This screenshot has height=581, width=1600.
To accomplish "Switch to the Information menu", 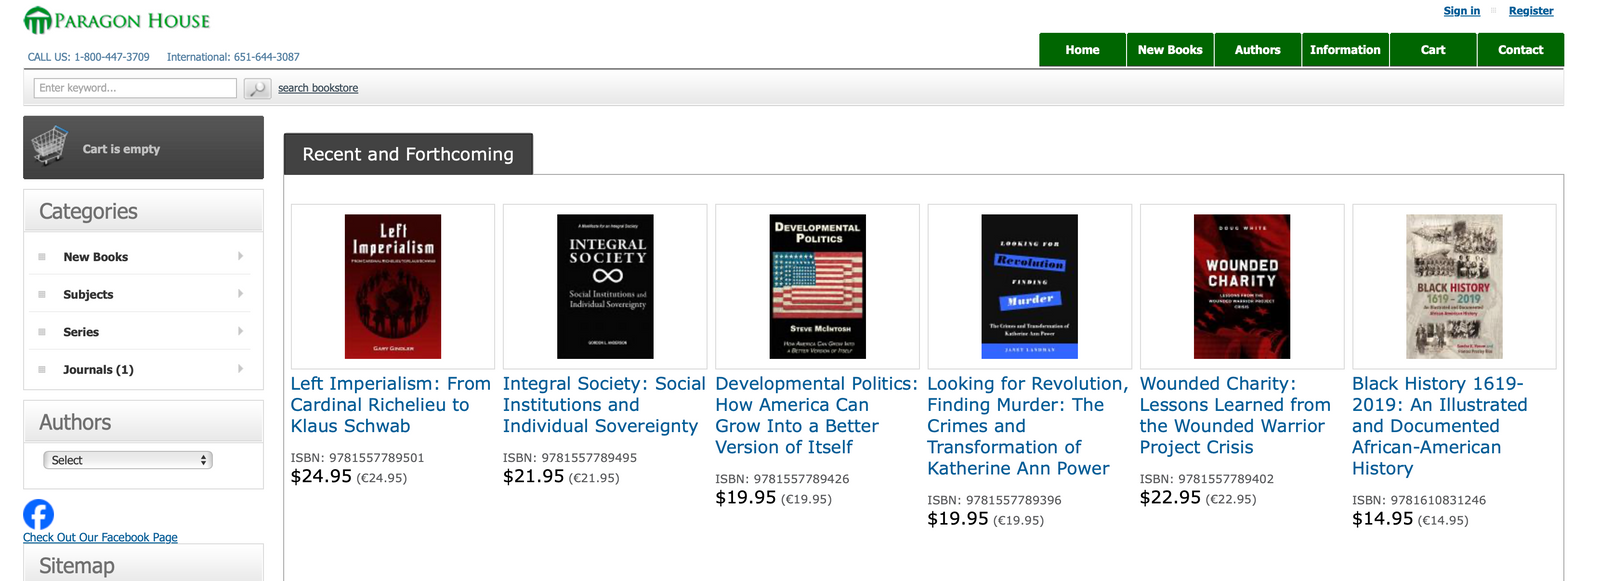I will (1345, 49).
